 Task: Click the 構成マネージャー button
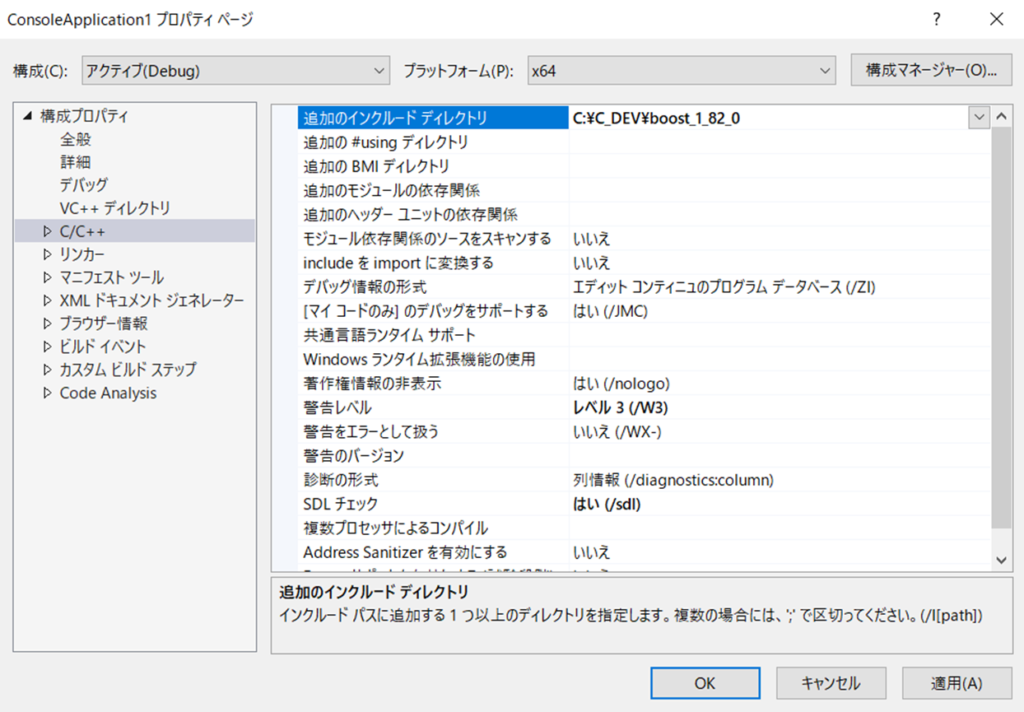[931, 71]
